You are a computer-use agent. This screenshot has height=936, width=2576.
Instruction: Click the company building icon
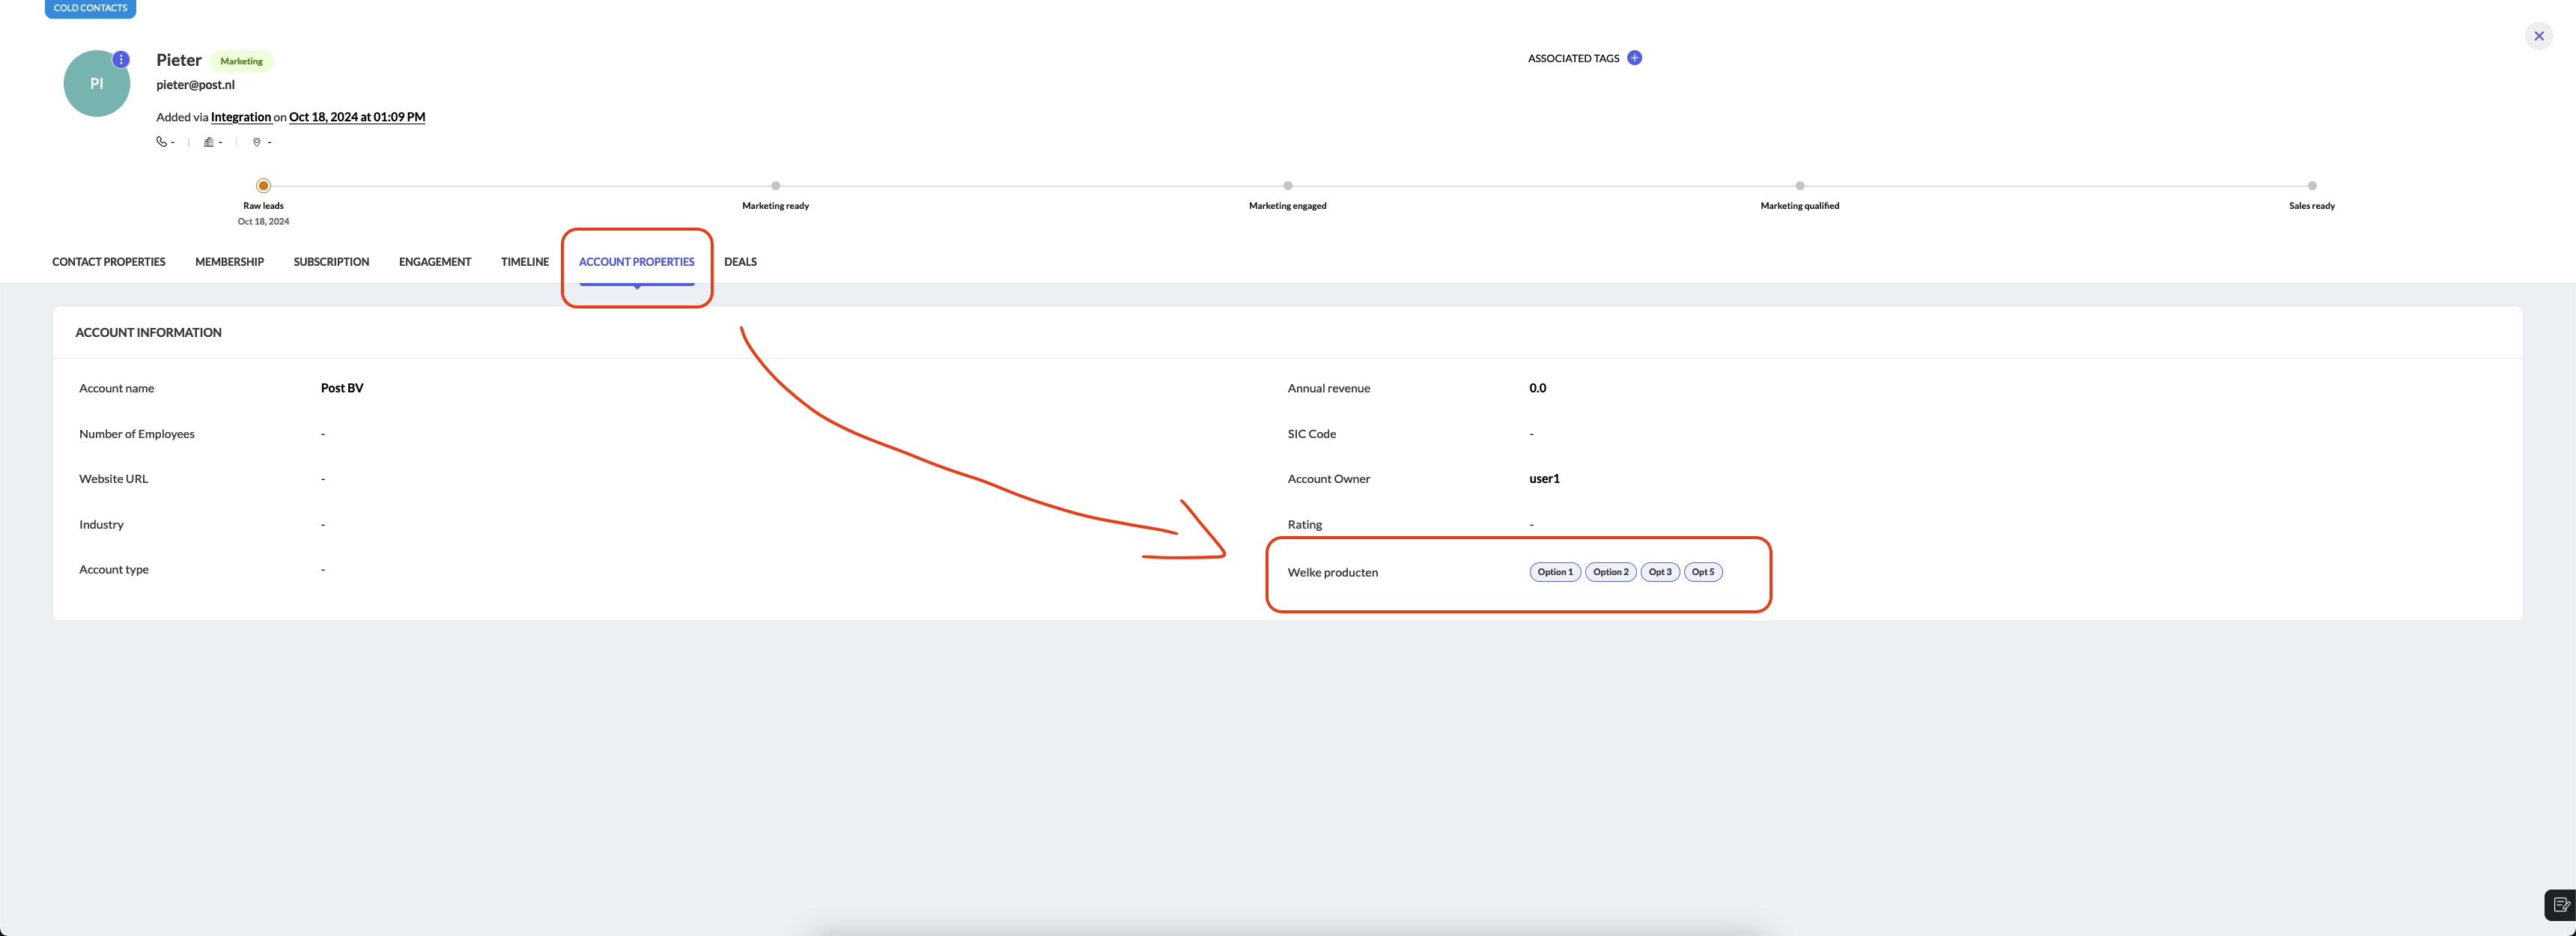click(208, 142)
